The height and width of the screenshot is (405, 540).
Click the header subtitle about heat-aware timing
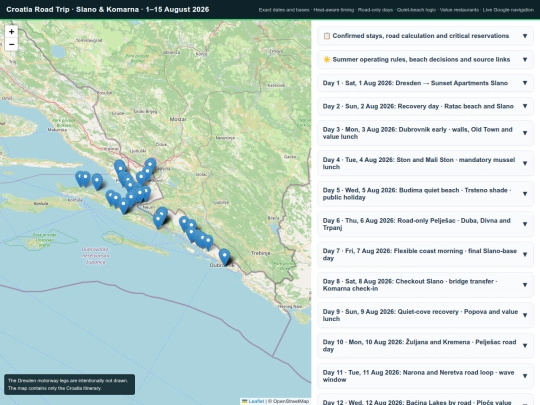pyautogui.click(x=396, y=10)
